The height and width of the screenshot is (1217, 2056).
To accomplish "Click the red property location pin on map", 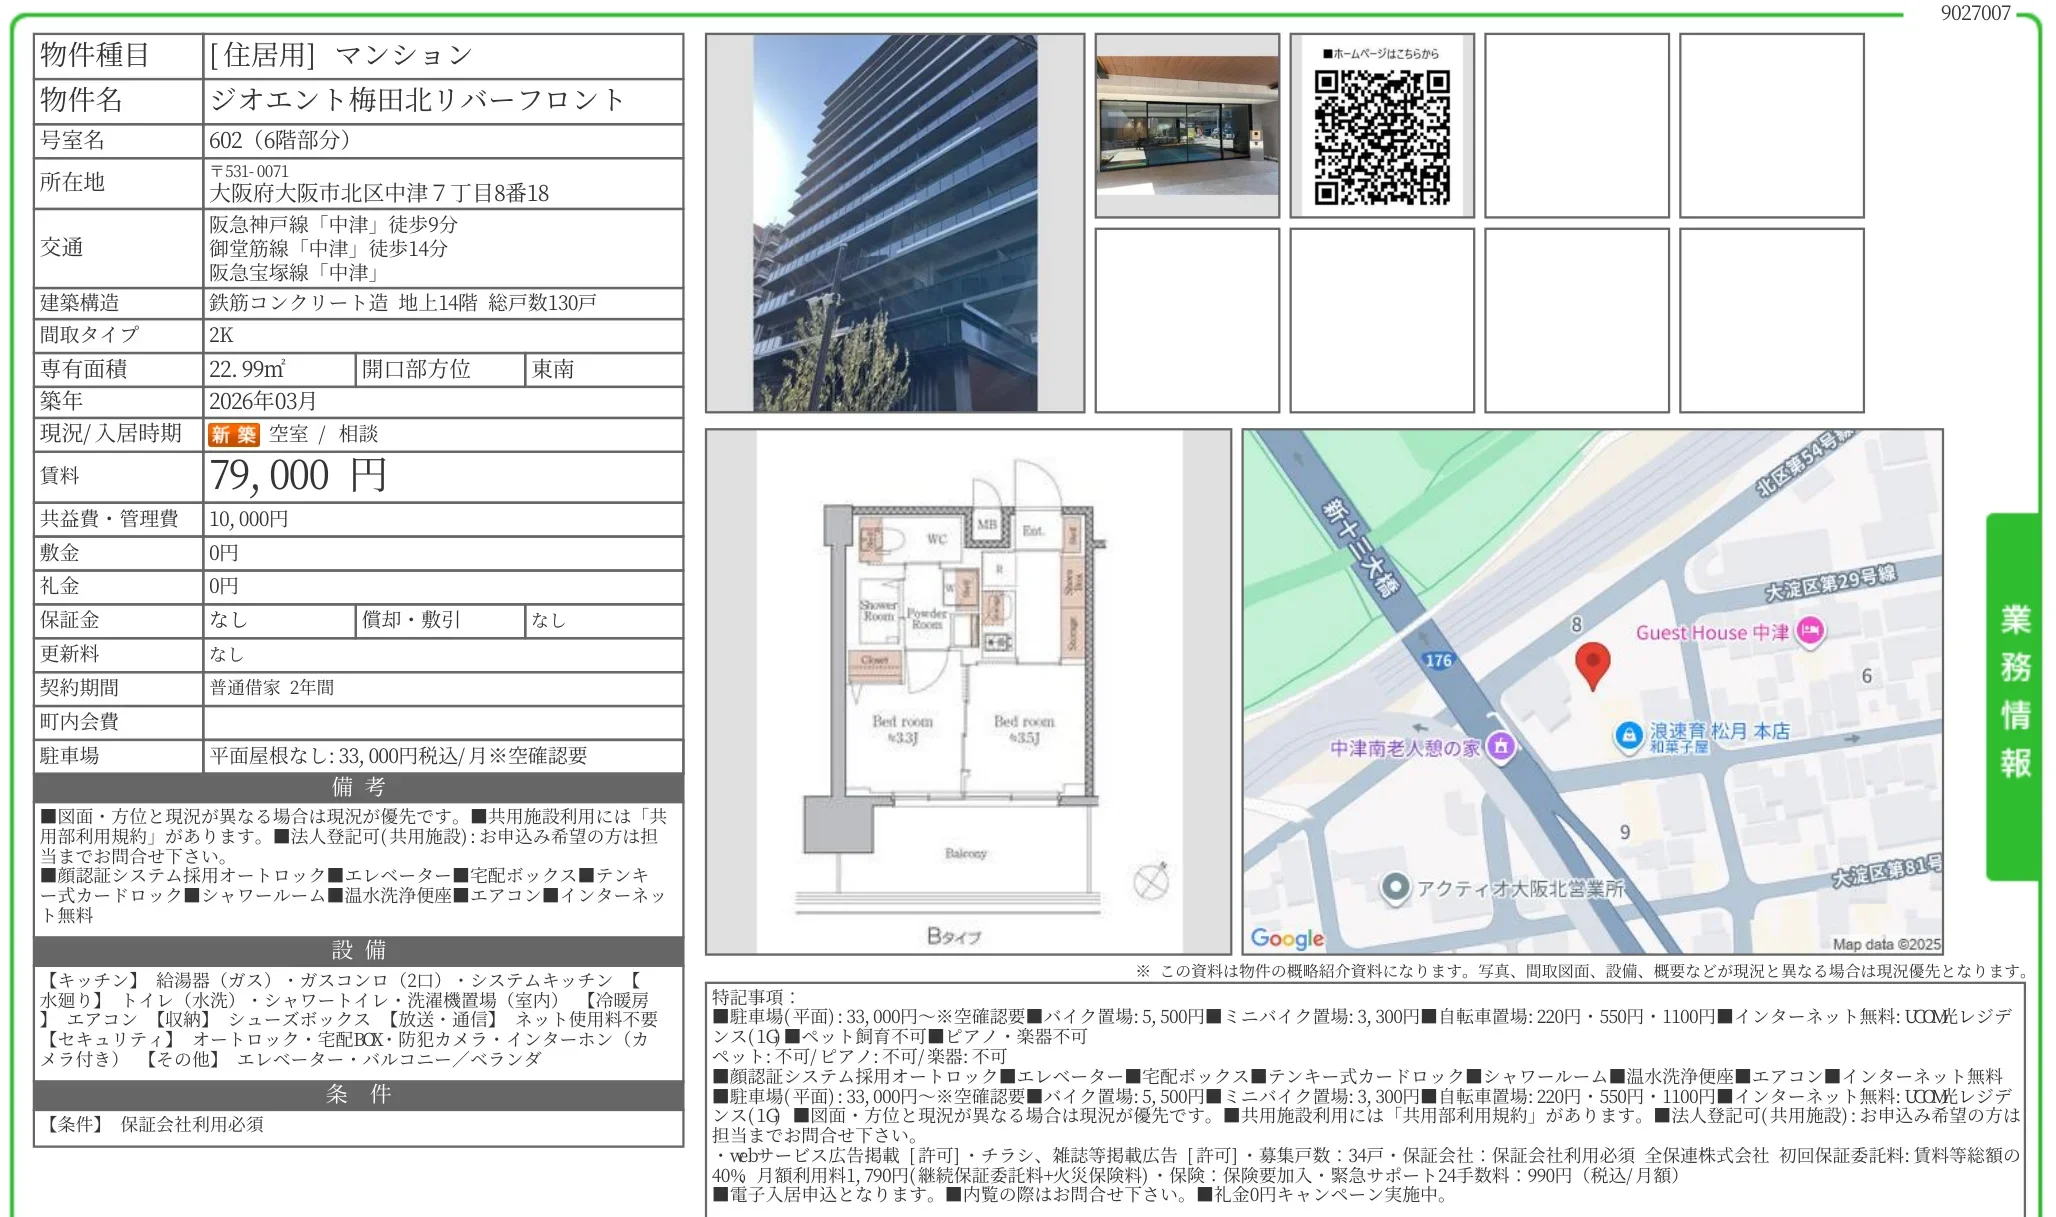I will click(1594, 661).
